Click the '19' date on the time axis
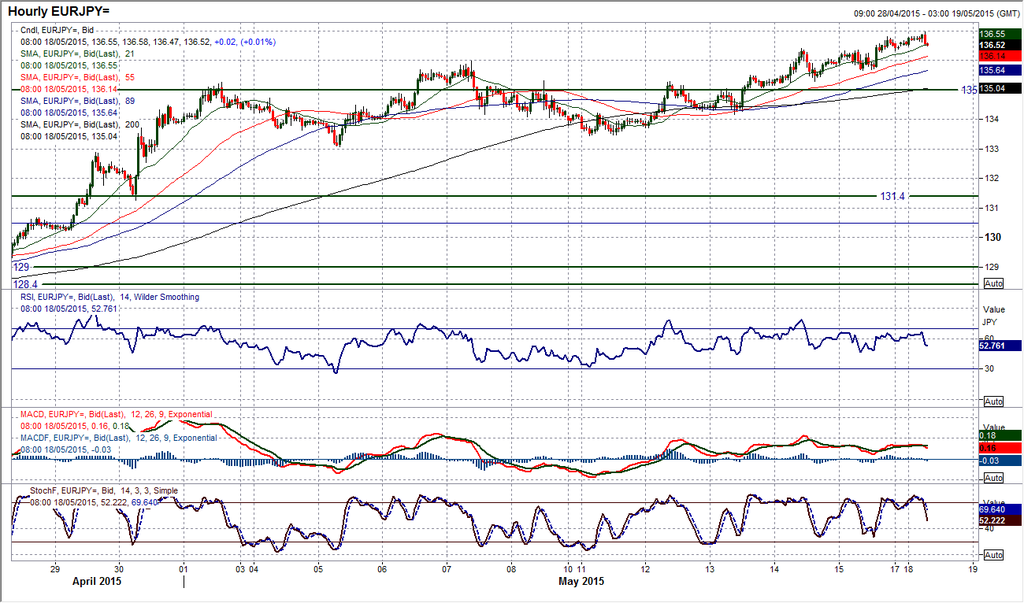The height and width of the screenshot is (603, 1024). tap(973, 568)
